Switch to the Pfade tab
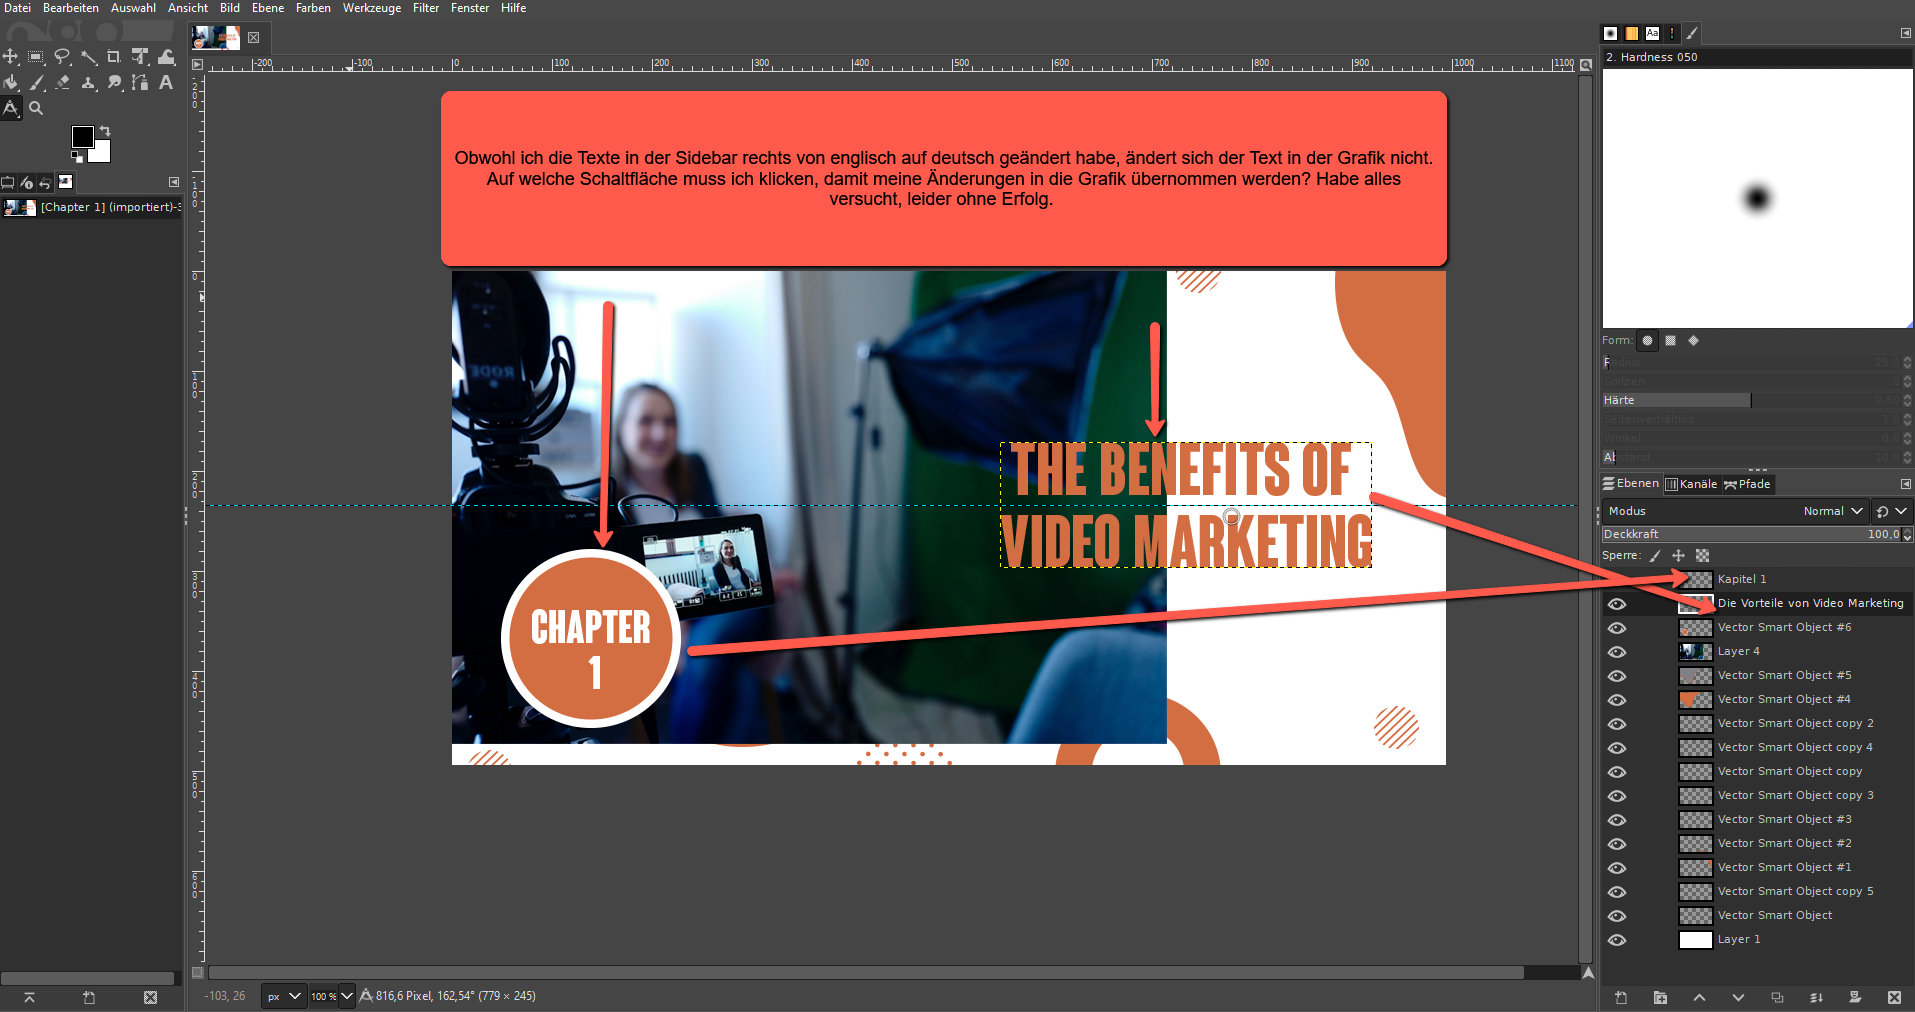Viewport: 1915px width, 1012px height. pyautogui.click(x=1747, y=484)
